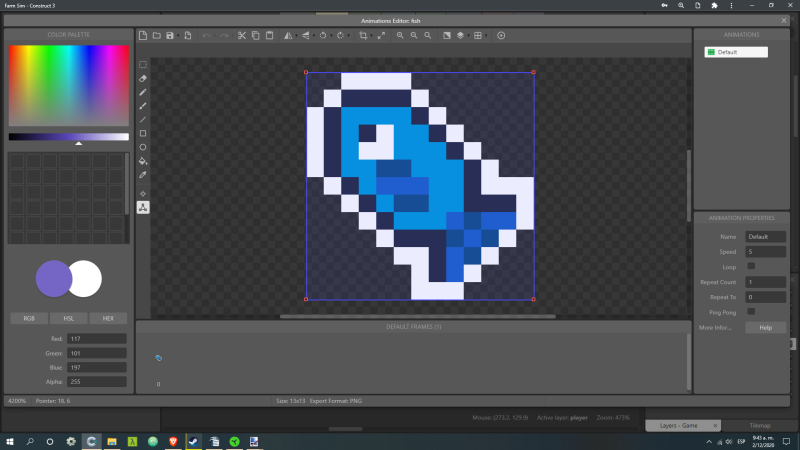
Task: Click the Crop icon in toolbar
Action: click(363, 35)
